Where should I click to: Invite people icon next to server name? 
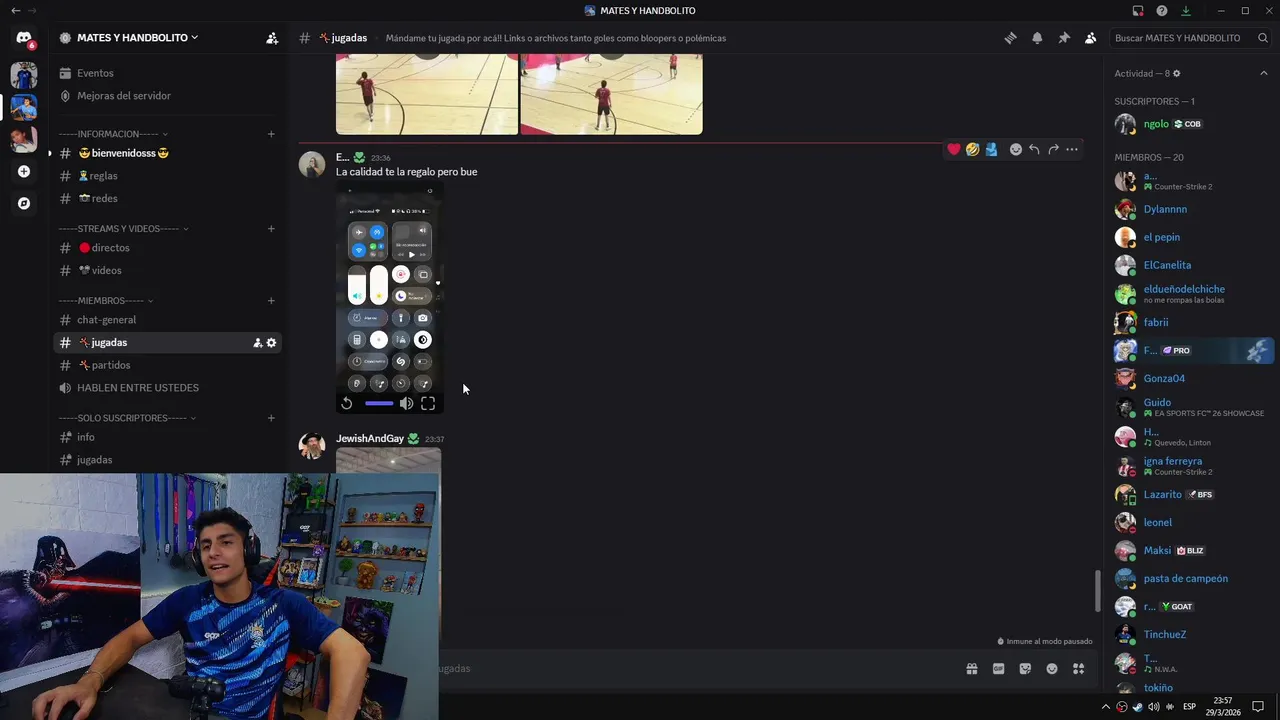[272, 38]
